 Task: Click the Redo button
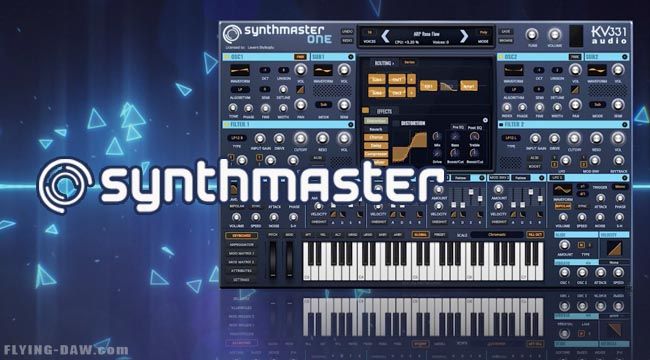click(347, 40)
